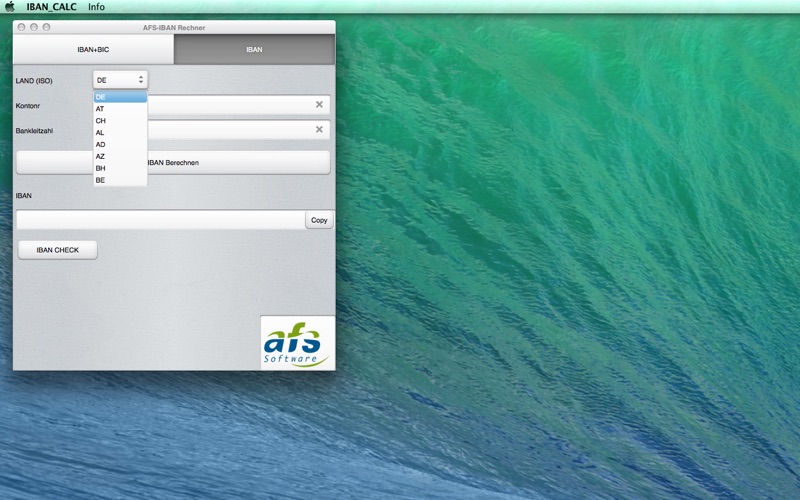This screenshot has width=800, height=500.
Task: Switch to the IBAN tab
Action: pos(254,49)
